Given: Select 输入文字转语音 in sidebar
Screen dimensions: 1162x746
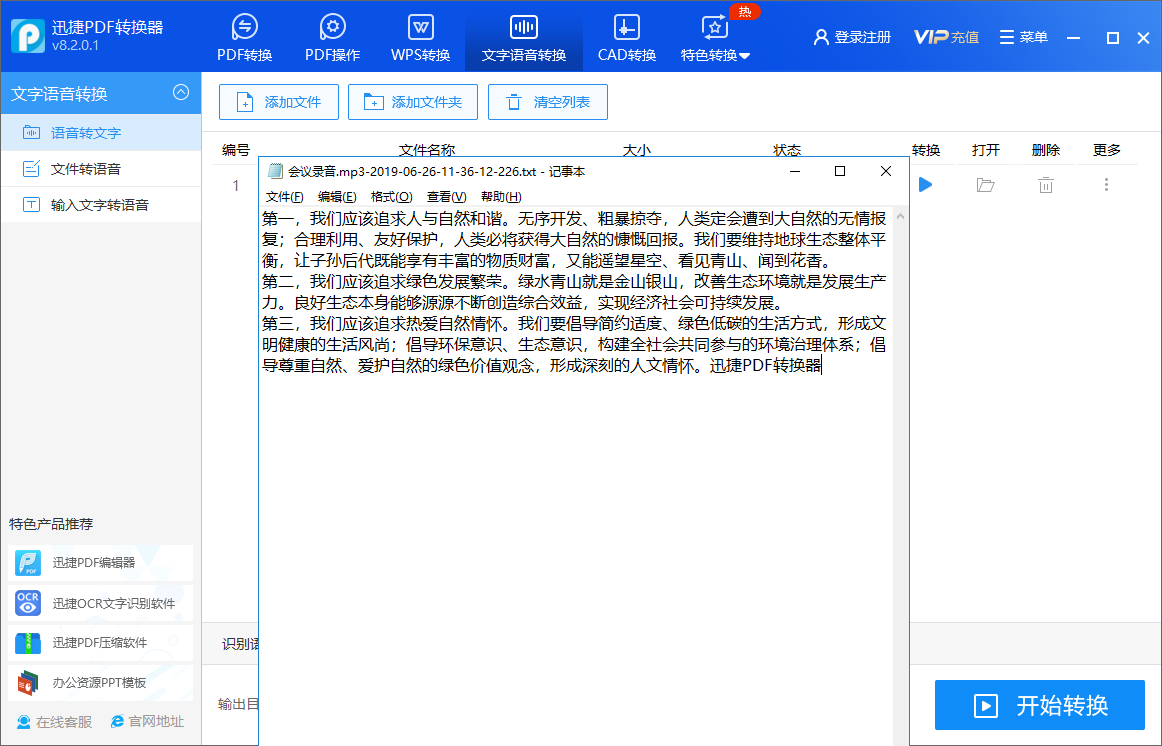Looking at the screenshot, I should point(99,205).
